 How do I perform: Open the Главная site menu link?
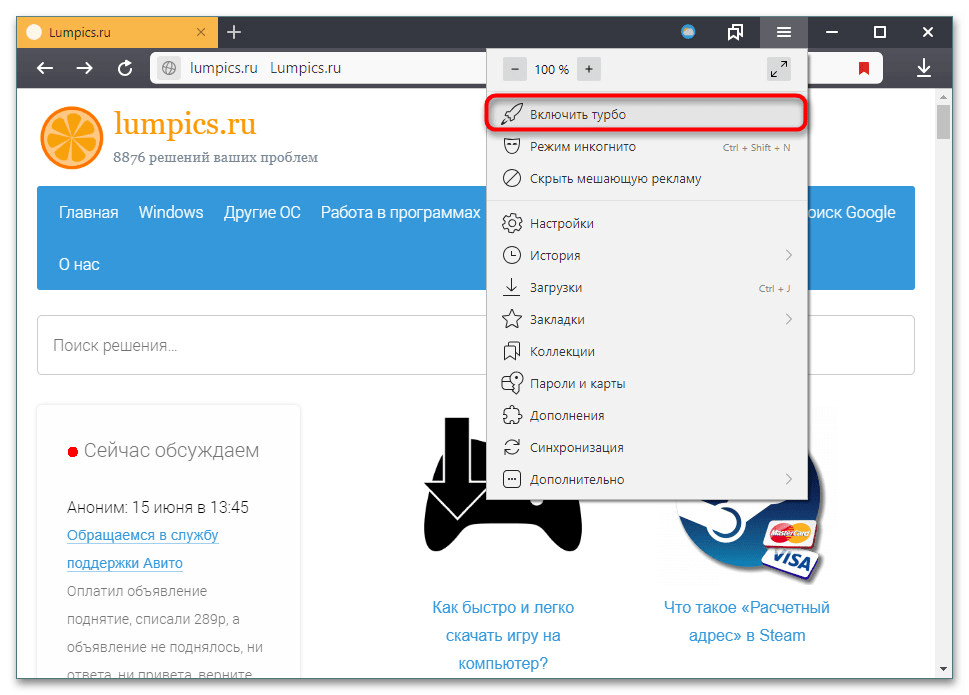88,213
